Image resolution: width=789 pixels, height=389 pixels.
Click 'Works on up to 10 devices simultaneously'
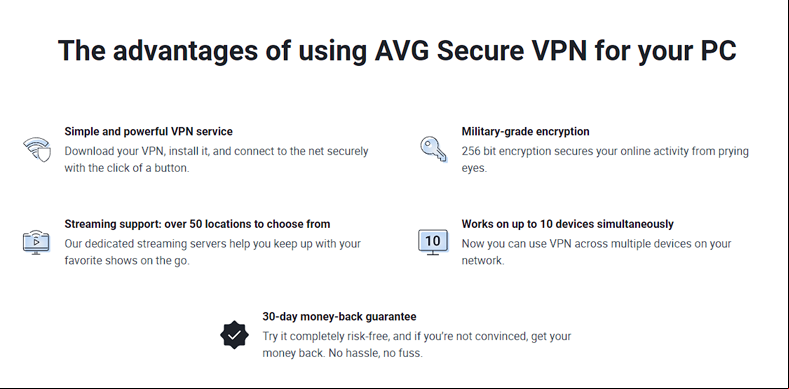[568, 224]
